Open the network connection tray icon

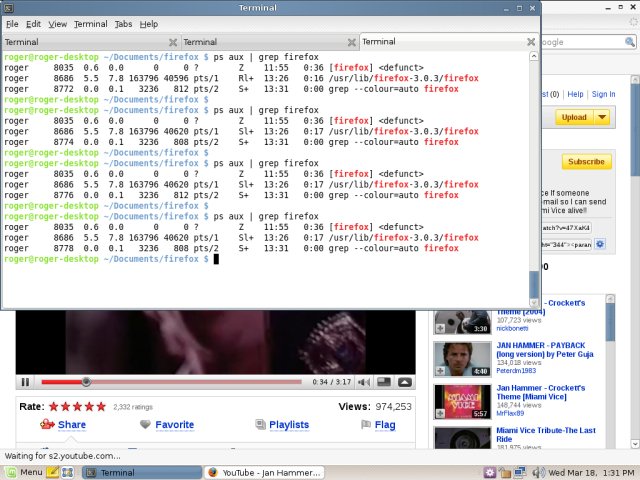tap(520, 473)
